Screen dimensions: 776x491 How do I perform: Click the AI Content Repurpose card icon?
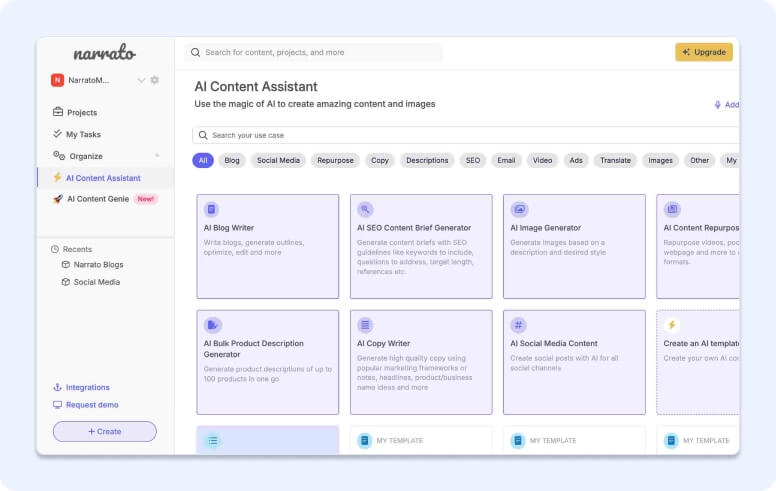point(672,209)
